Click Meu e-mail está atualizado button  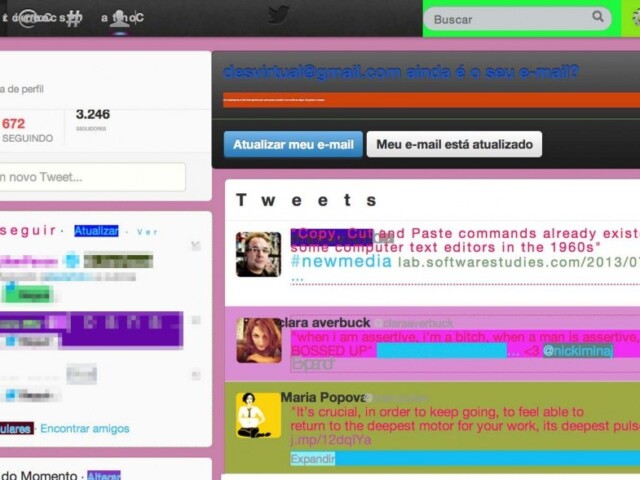[x=454, y=145]
